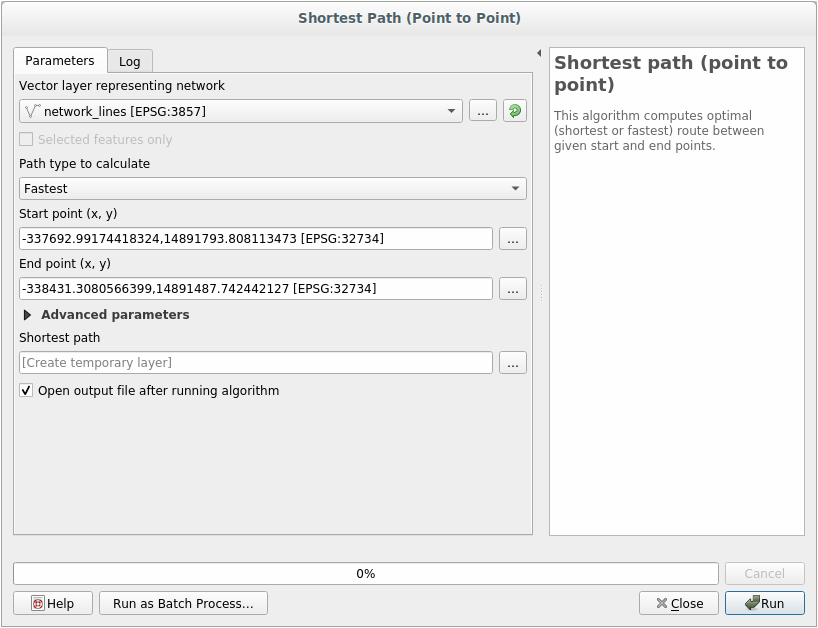Click the progress bar showing 0%

pyautogui.click(x=365, y=573)
